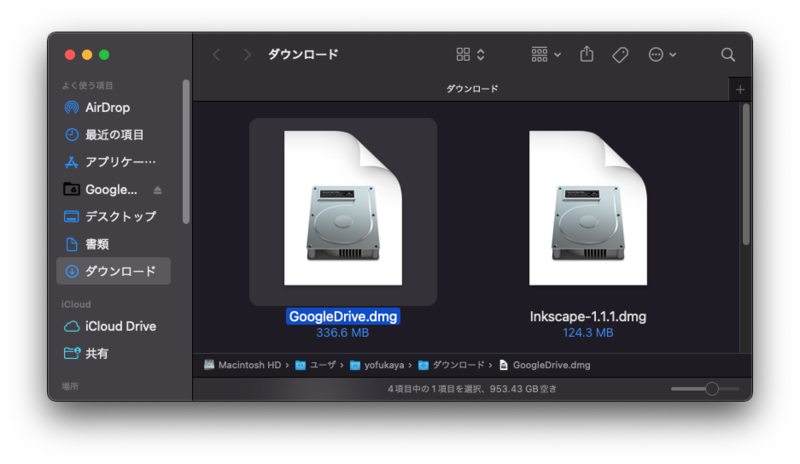Close the Finder window (red button)
The width and height of the screenshot is (800, 464).
tap(70, 55)
